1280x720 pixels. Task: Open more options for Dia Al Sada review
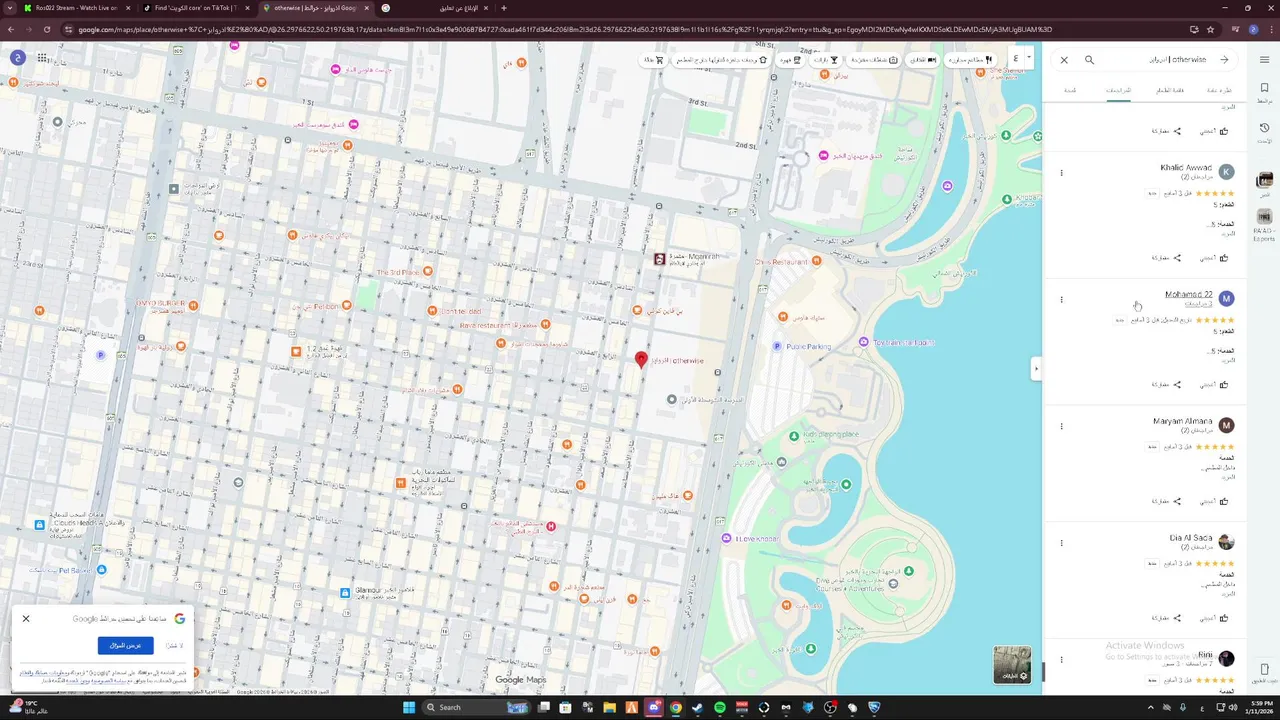point(1062,543)
